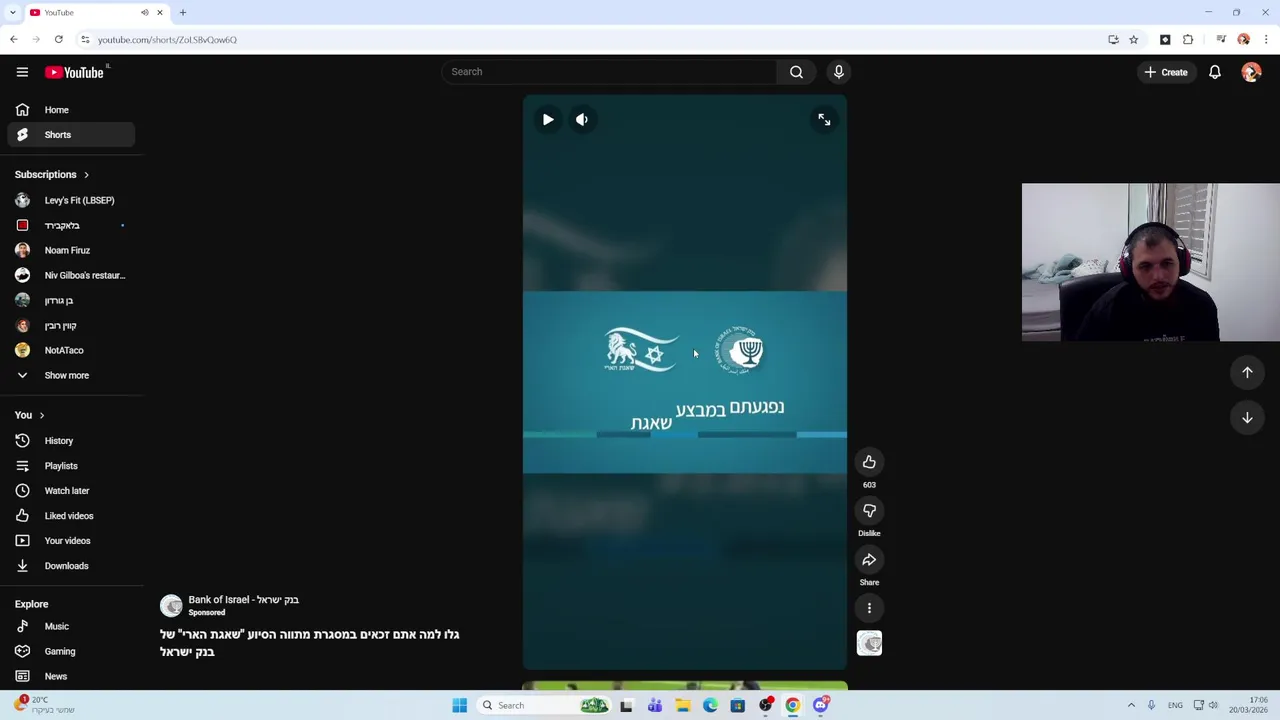
Task: Click the channel sound thumbnail below the more menu
Action: [869, 643]
